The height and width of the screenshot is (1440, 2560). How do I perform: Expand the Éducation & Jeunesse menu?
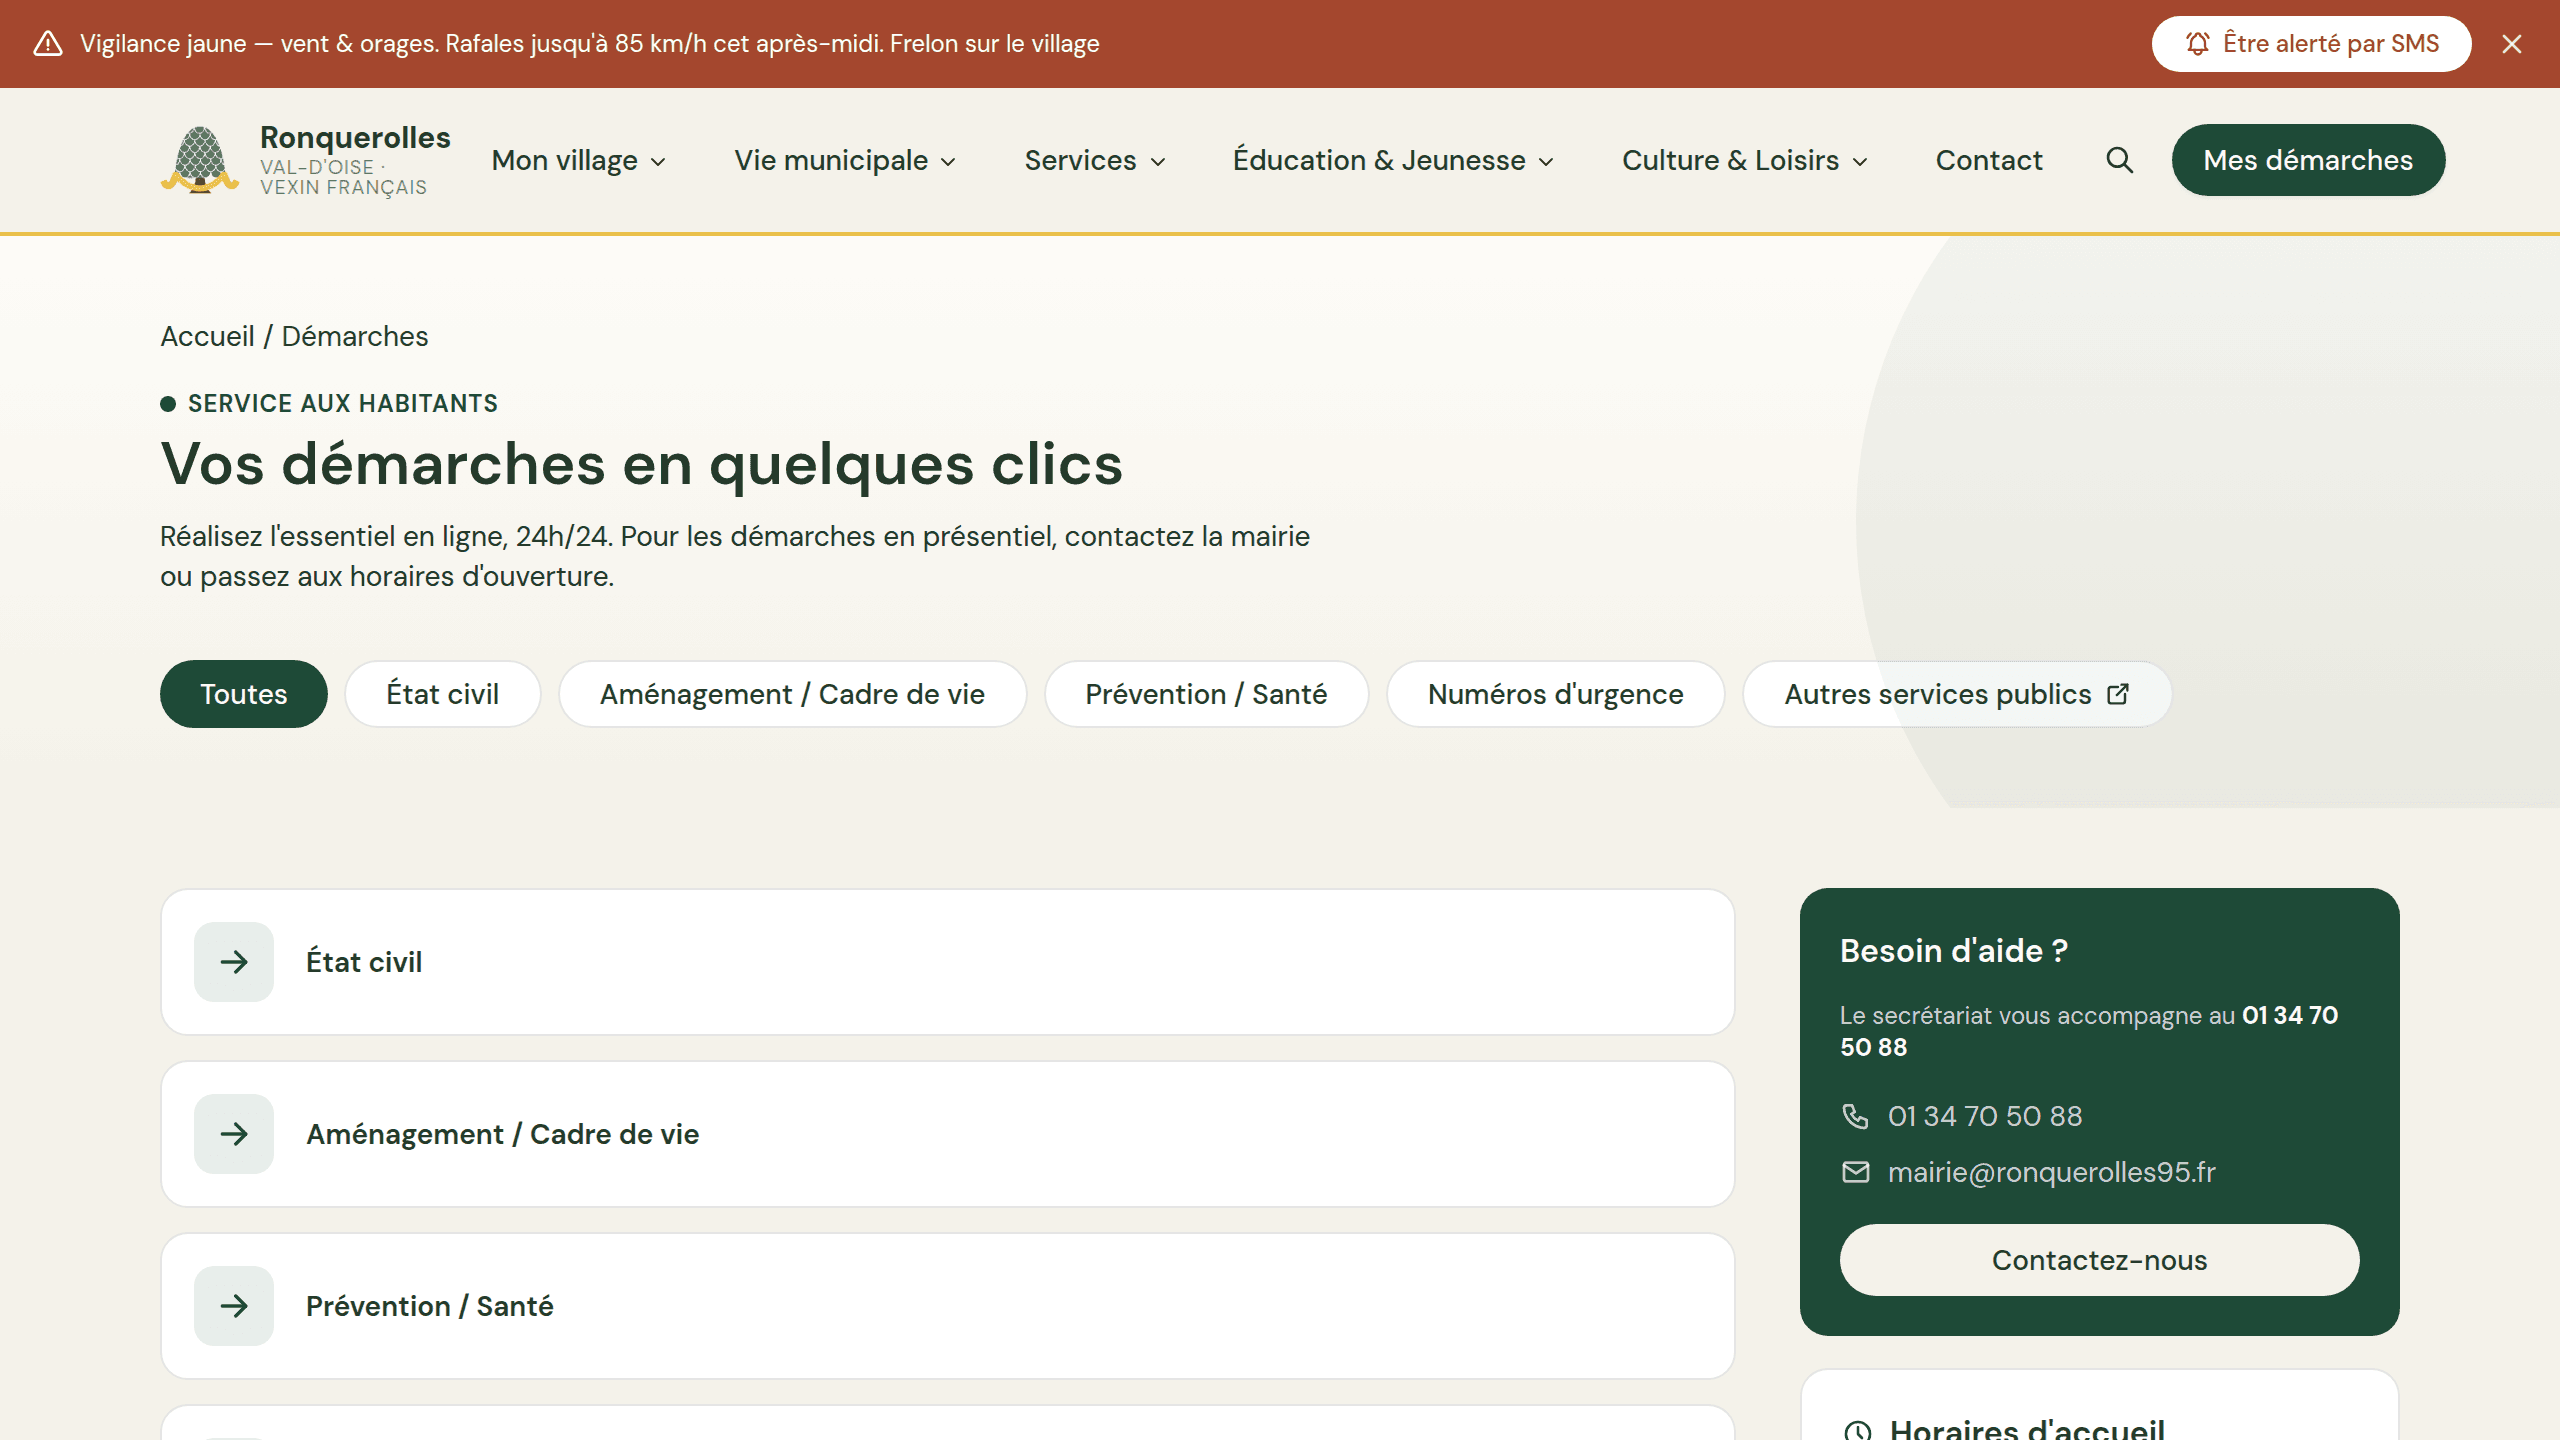coord(1393,160)
